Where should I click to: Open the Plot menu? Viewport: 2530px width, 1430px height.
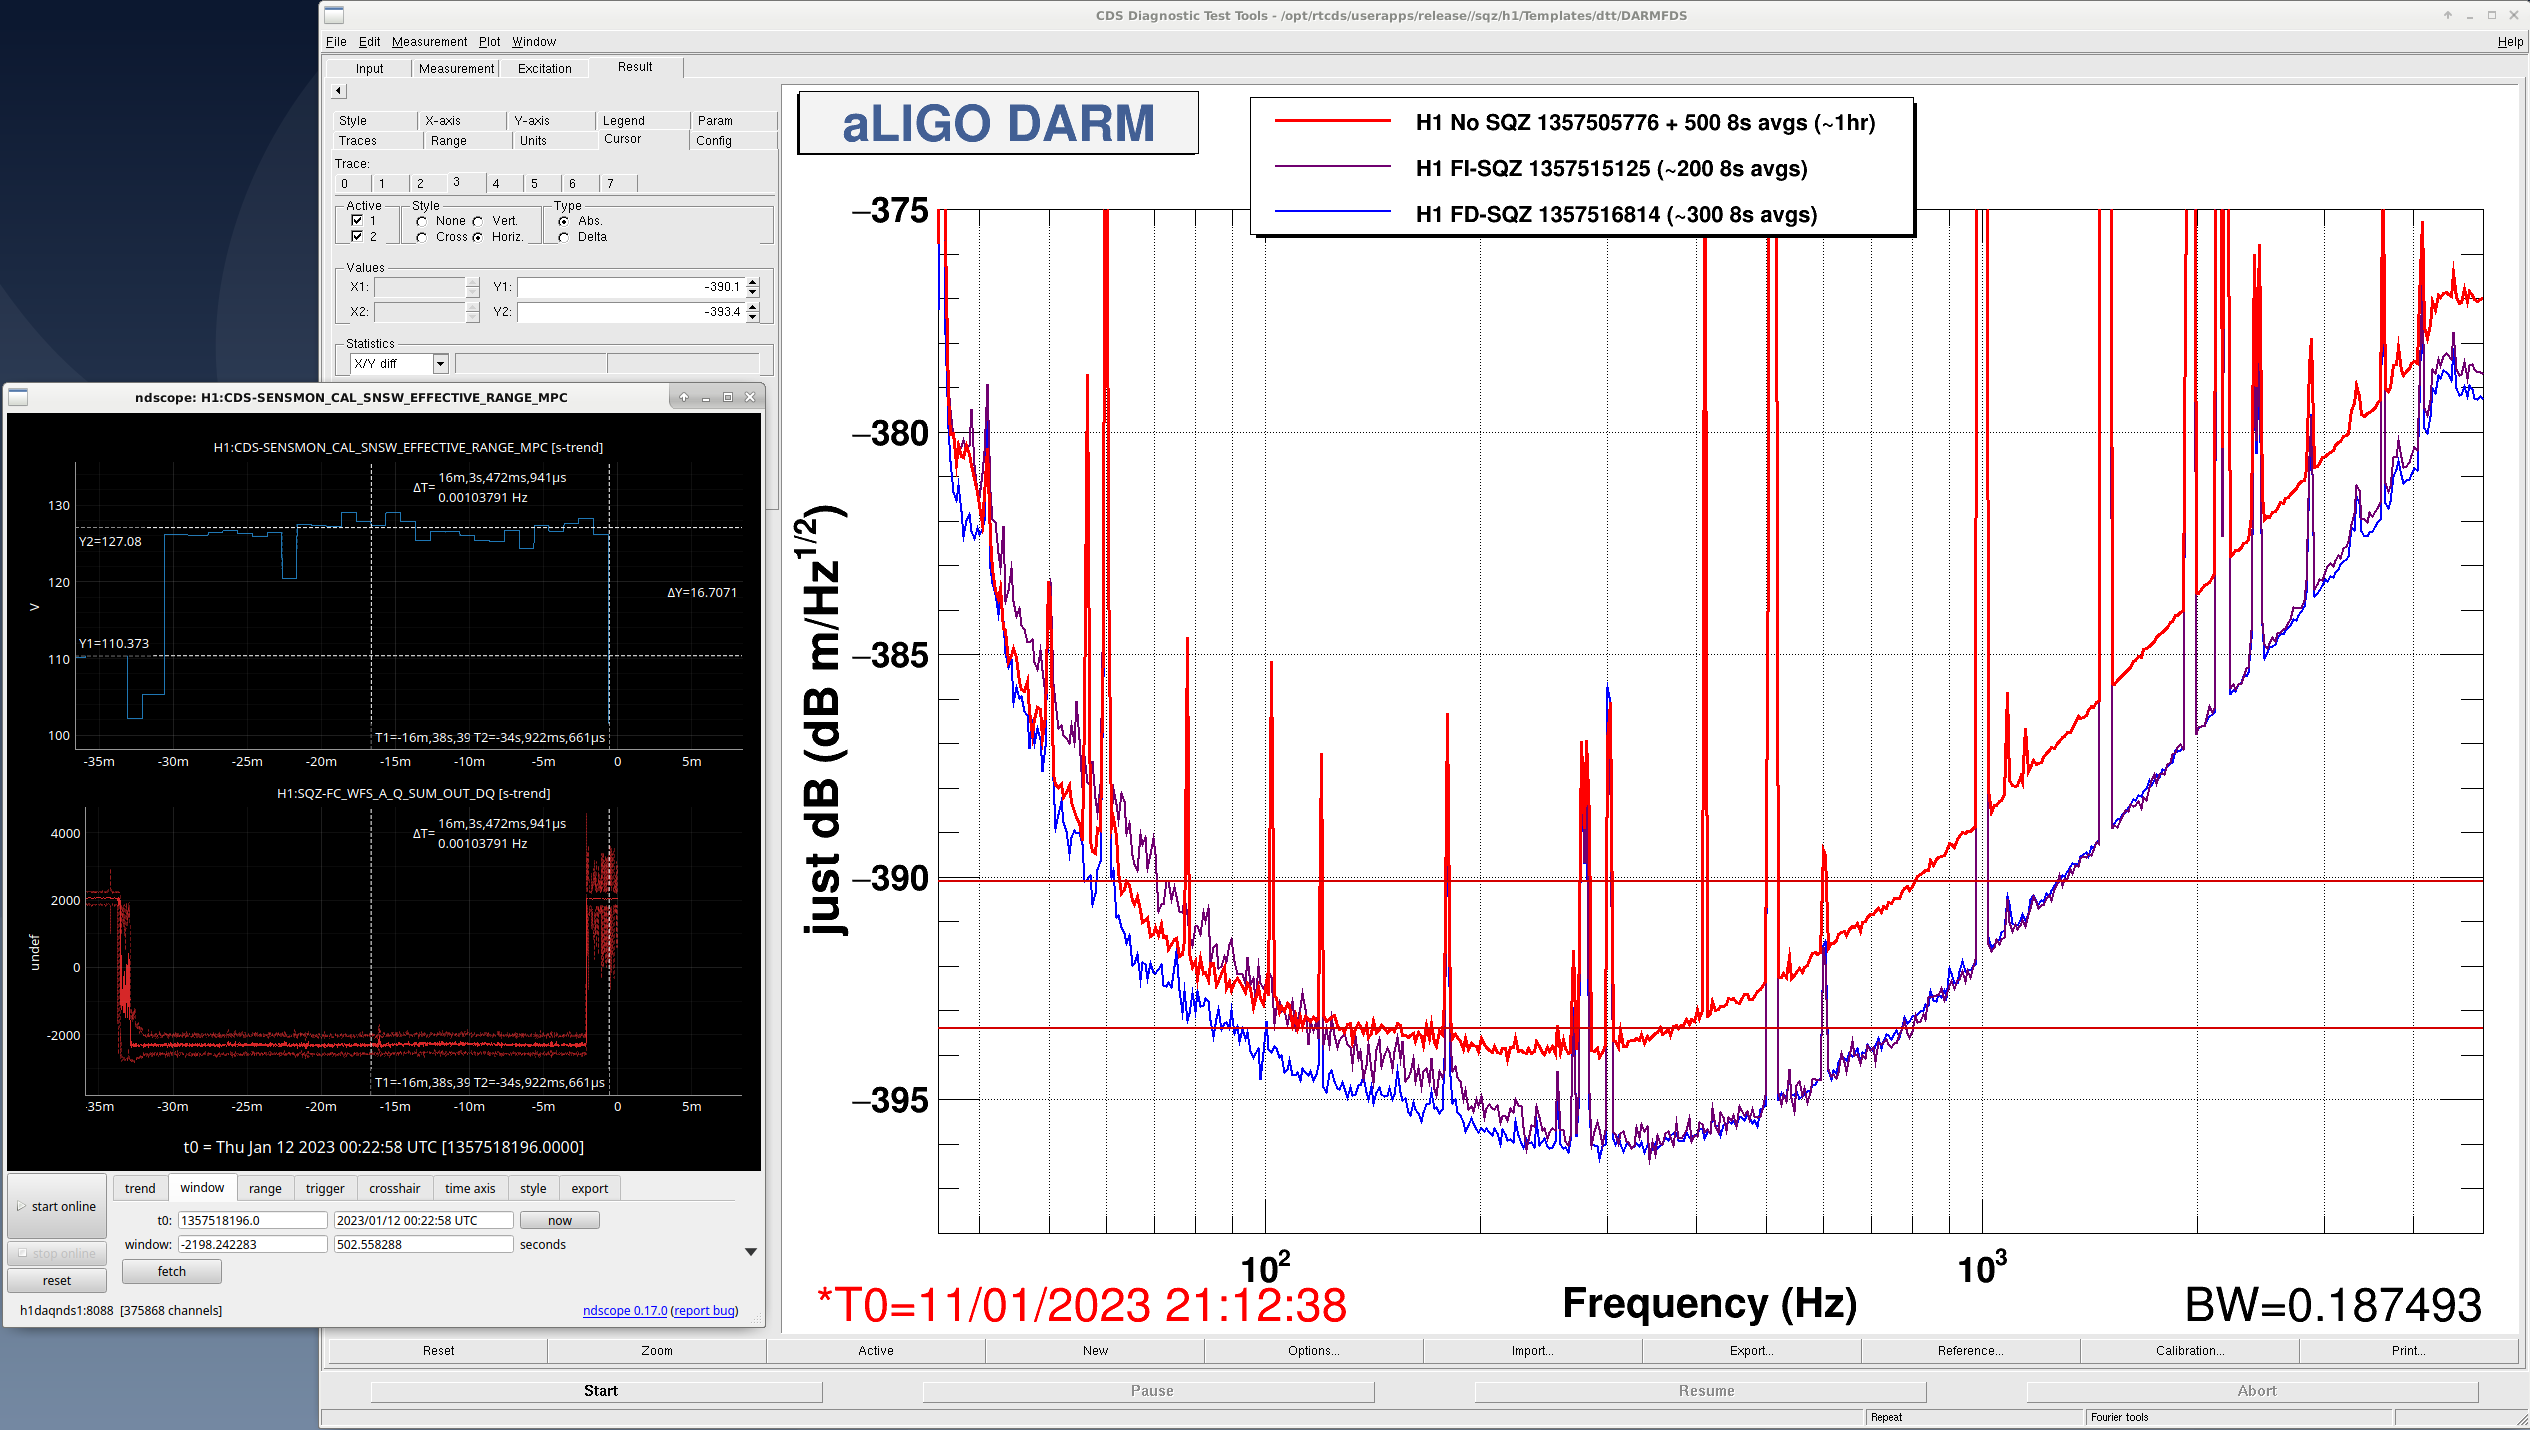[x=489, y=42]
